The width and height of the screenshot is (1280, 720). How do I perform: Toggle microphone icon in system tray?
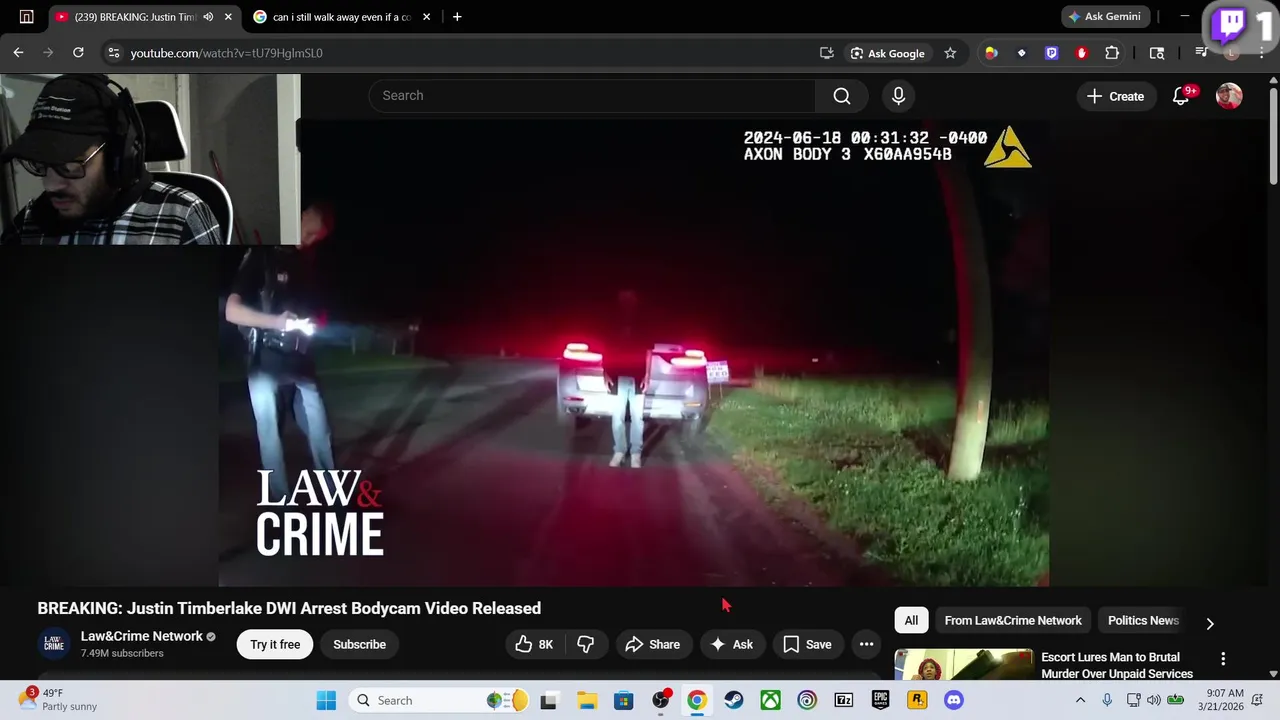pyautogui.click(x=1107, y=701)
